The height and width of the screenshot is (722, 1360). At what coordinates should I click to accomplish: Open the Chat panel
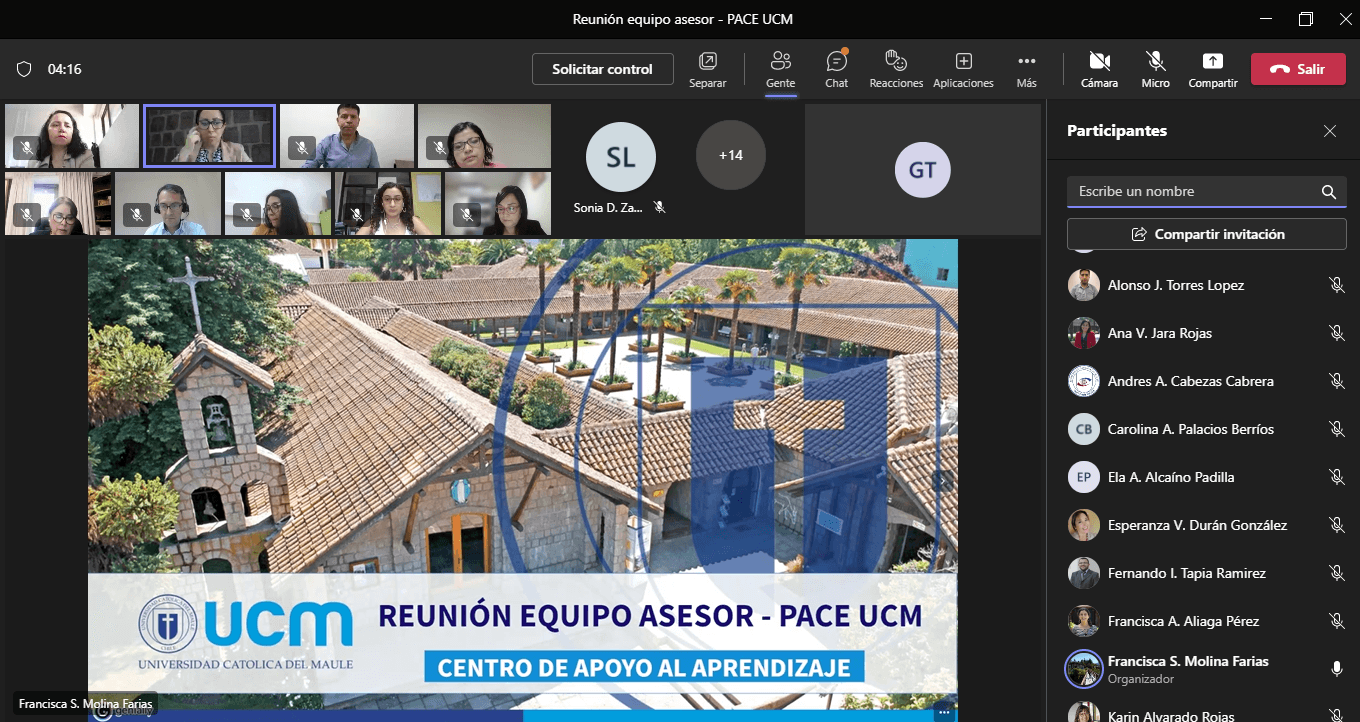[x=836, y=69]
